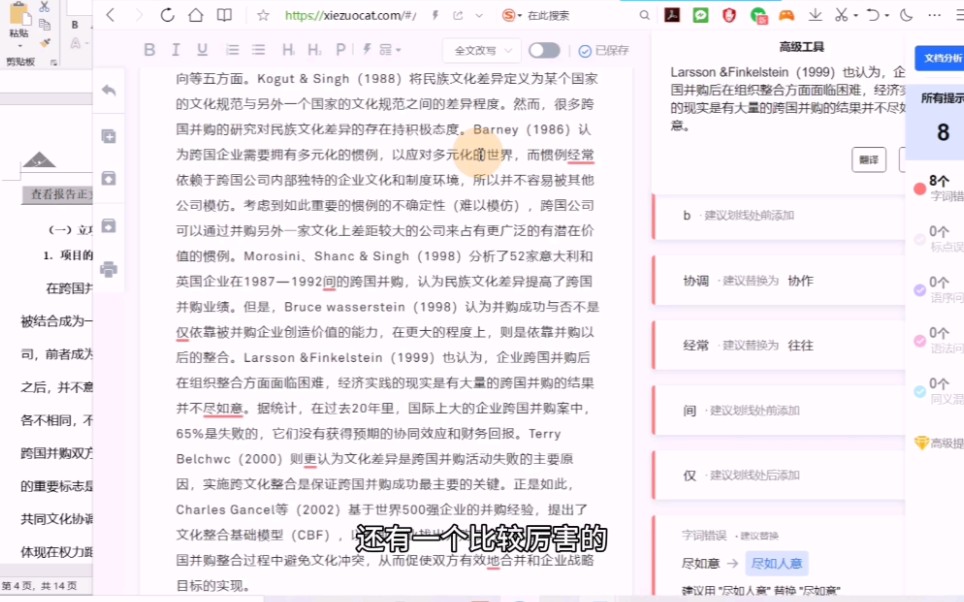Screen dimensions: 964x602
Task: Expand the share icon's dropdown arrow
Action: (478, 16)
